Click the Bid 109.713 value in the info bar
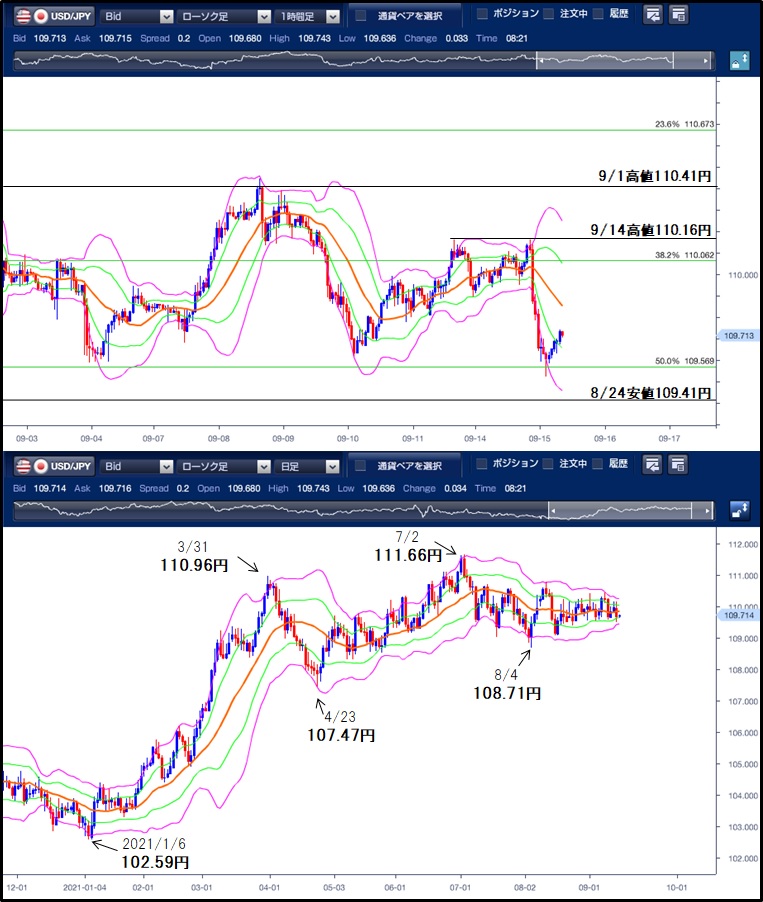 (x=49, y=39)
